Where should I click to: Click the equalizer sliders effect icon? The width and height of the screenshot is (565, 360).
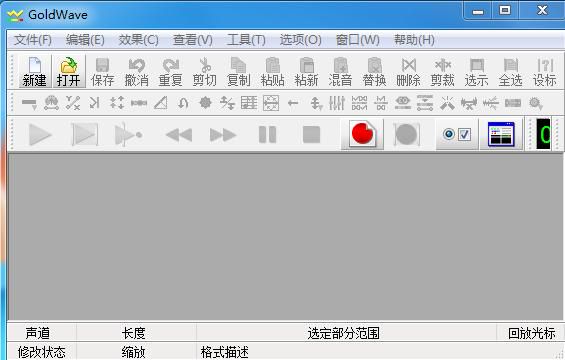tap(337, 103)
